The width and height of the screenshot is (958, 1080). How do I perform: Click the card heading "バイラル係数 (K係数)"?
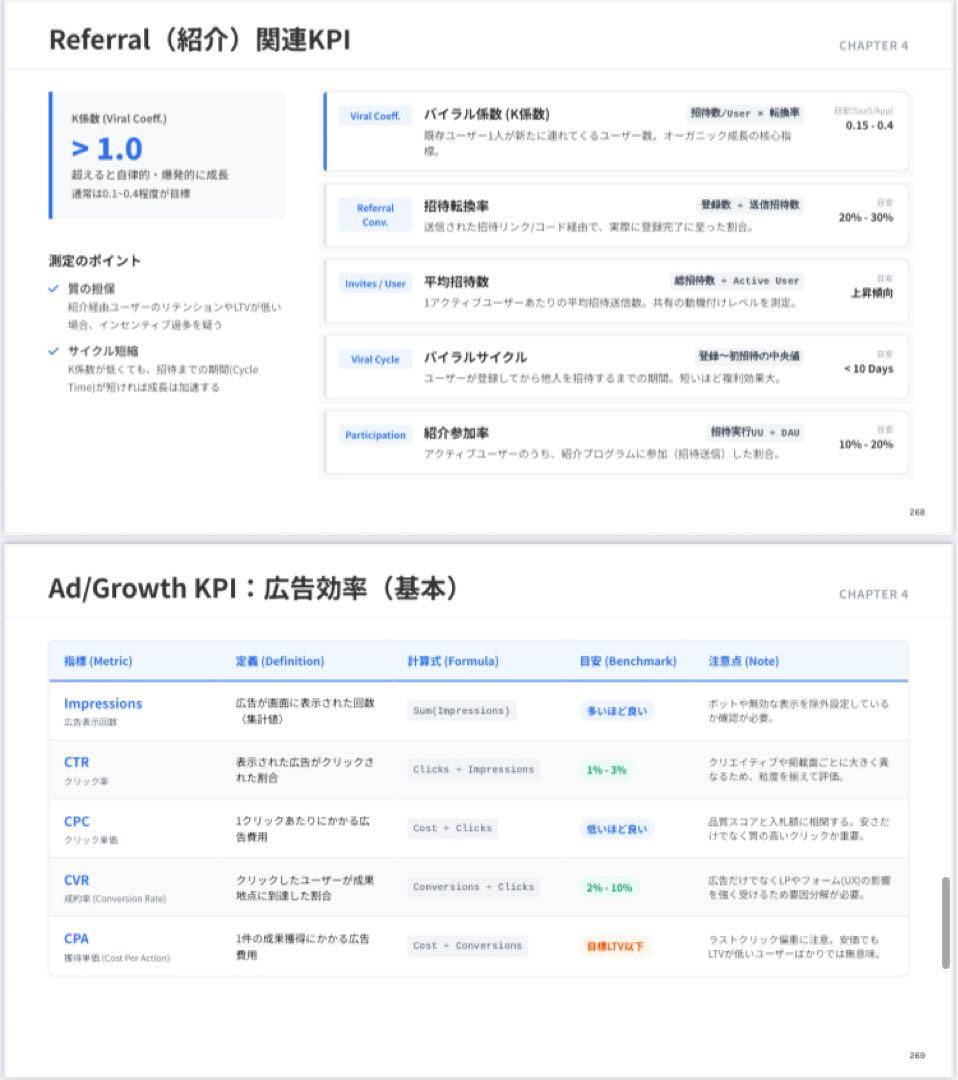[x=486, y=114]
